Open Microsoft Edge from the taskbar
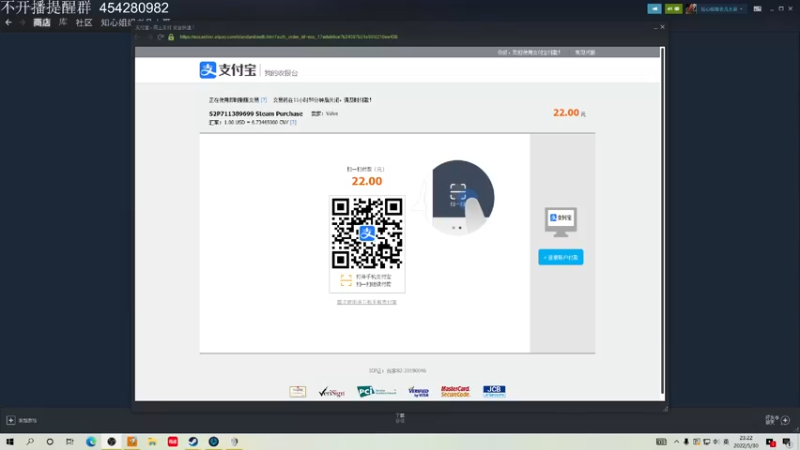 pos(91,441)
